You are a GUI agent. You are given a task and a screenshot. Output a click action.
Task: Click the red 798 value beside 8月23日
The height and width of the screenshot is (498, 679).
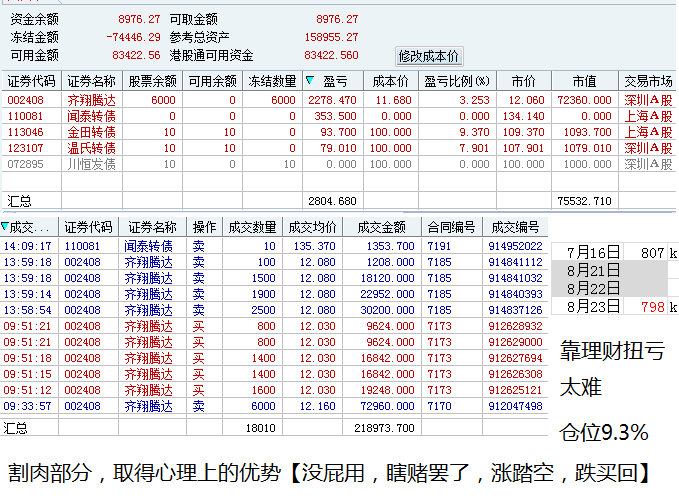point(653,307)
